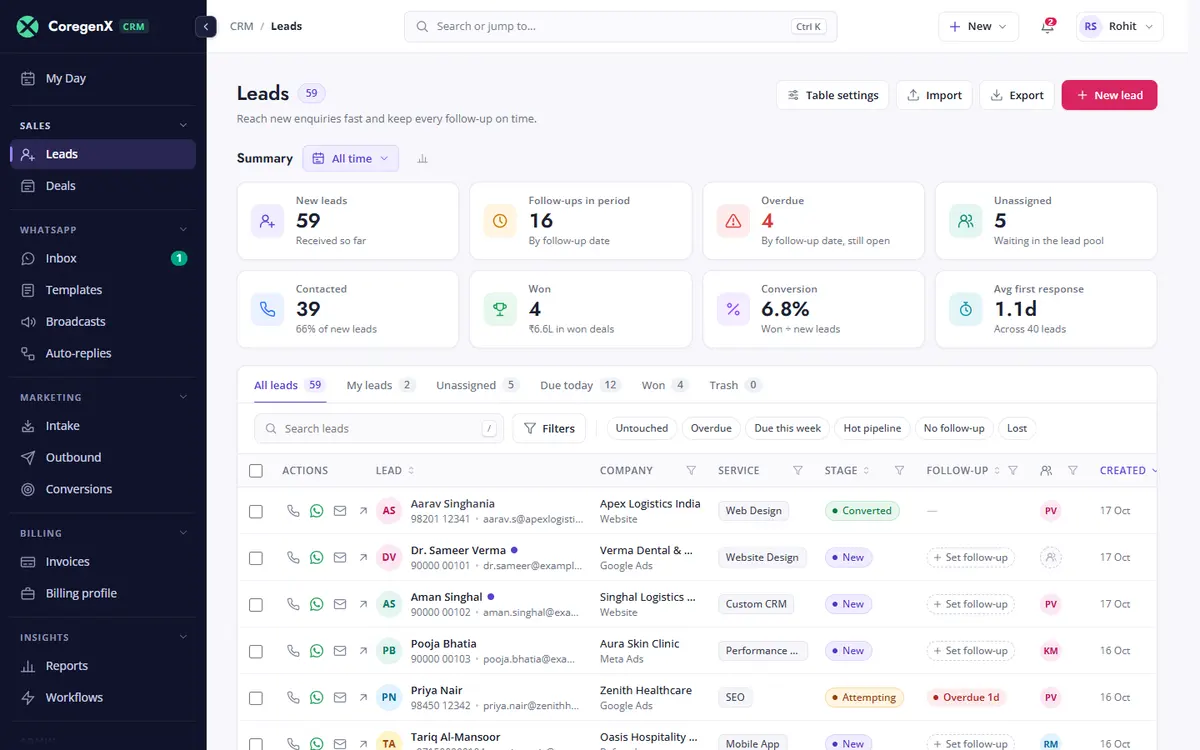Select the Aman Singhal row checkbox
The image size is (1200, 750).
256,604
